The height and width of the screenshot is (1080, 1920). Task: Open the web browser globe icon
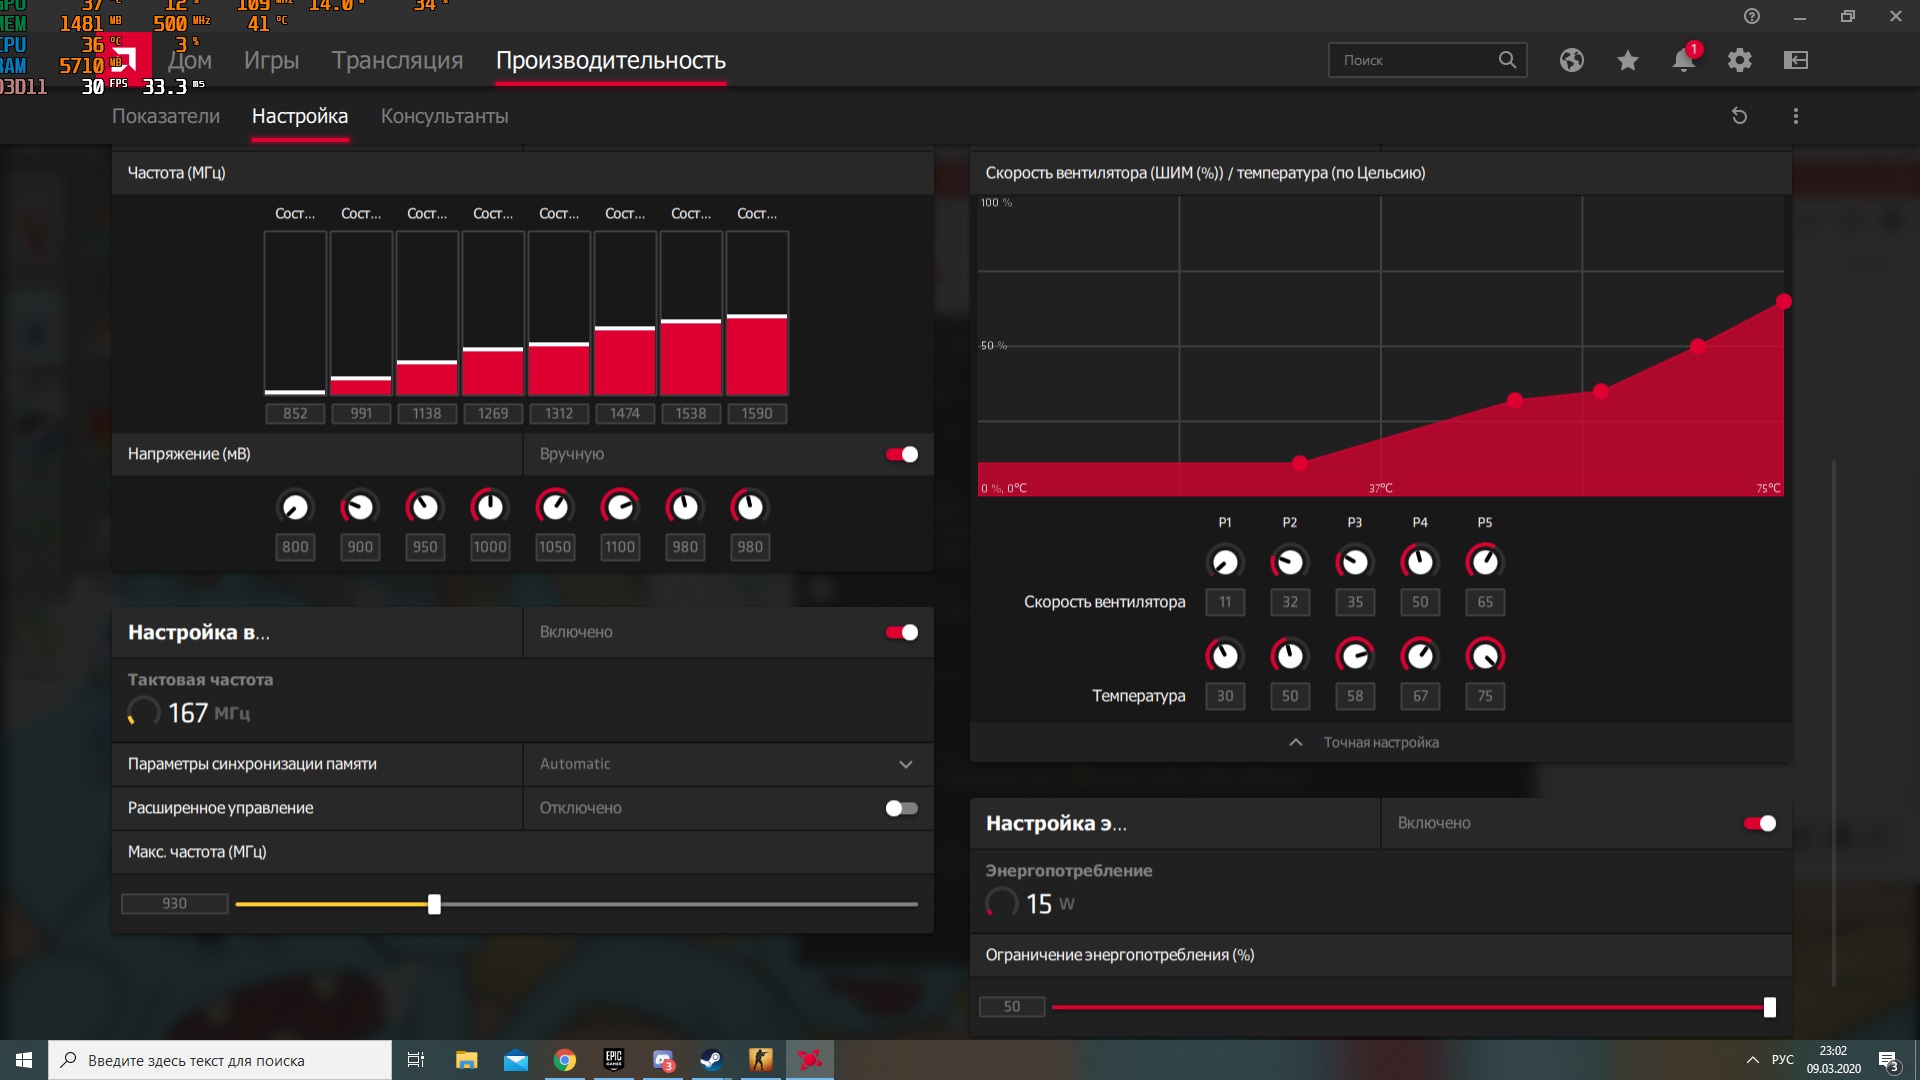click(x=1571, y=60)
